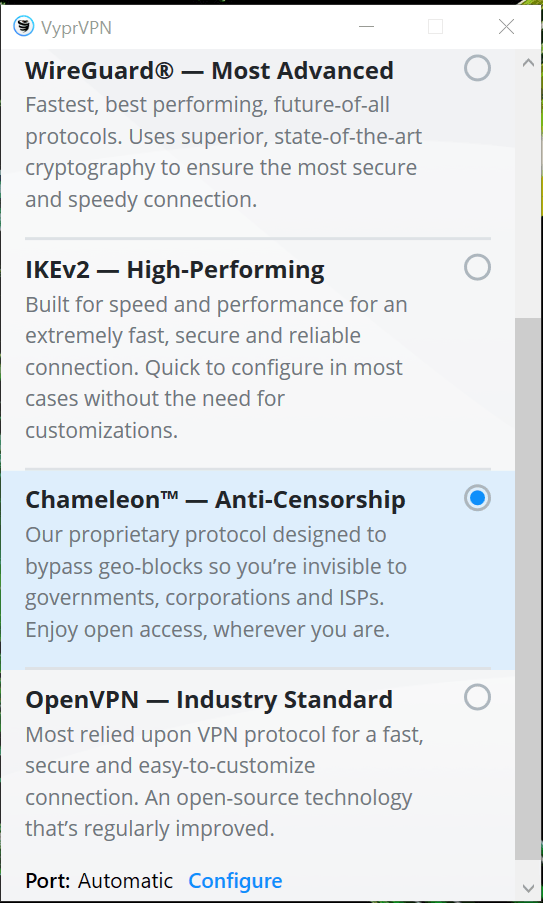Click the scrollbar up arrow

tap(528, 63)
